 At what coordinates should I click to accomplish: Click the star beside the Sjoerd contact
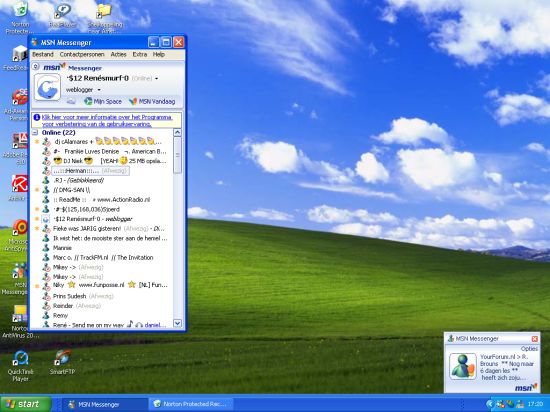pyautogui.click(x=37, y=209)
